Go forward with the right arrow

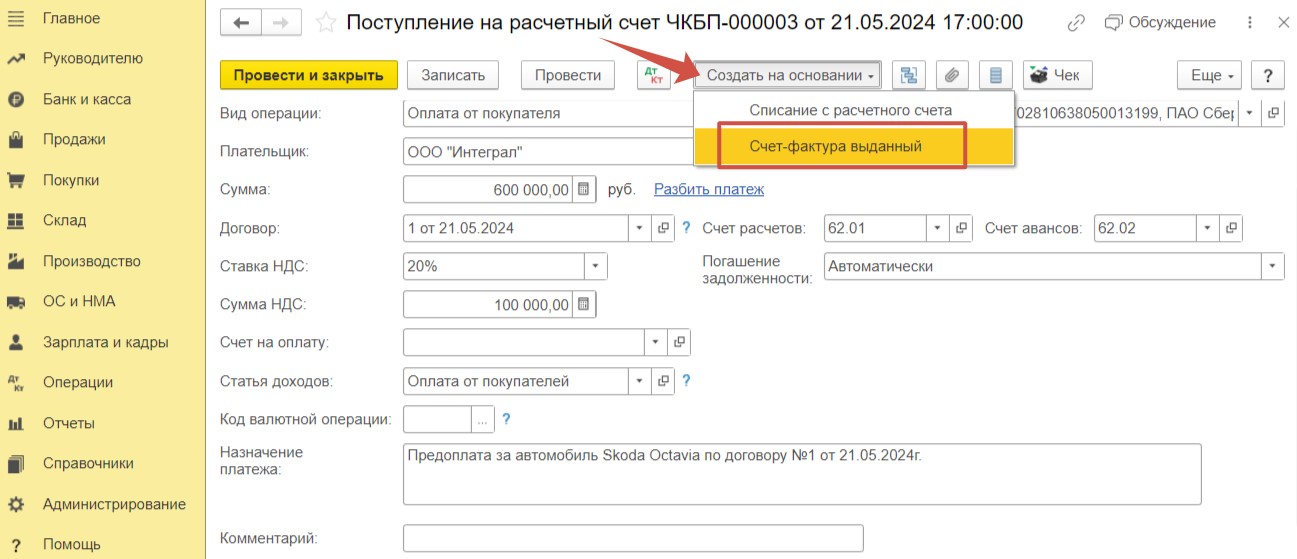point(281,22)
